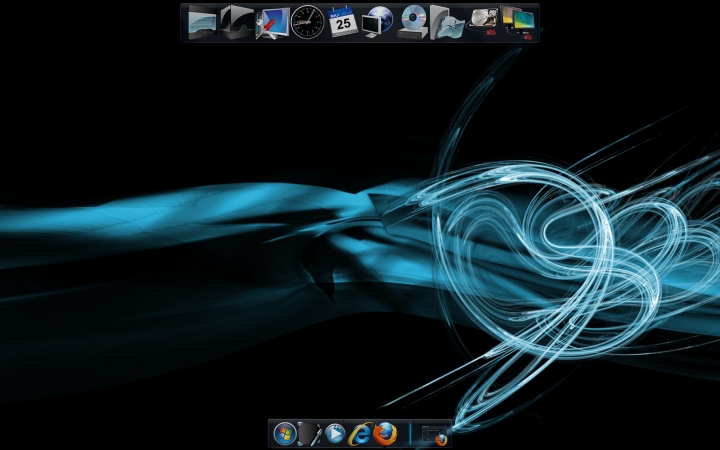Switch to the running Firefox window thumbnail

434,435
